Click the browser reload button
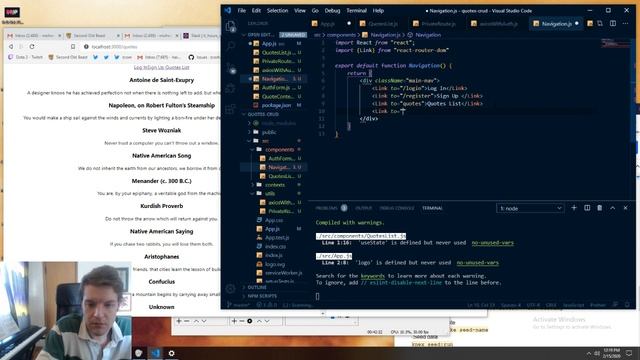The height and width of the screenshot is (360, 640). (32, 47)
